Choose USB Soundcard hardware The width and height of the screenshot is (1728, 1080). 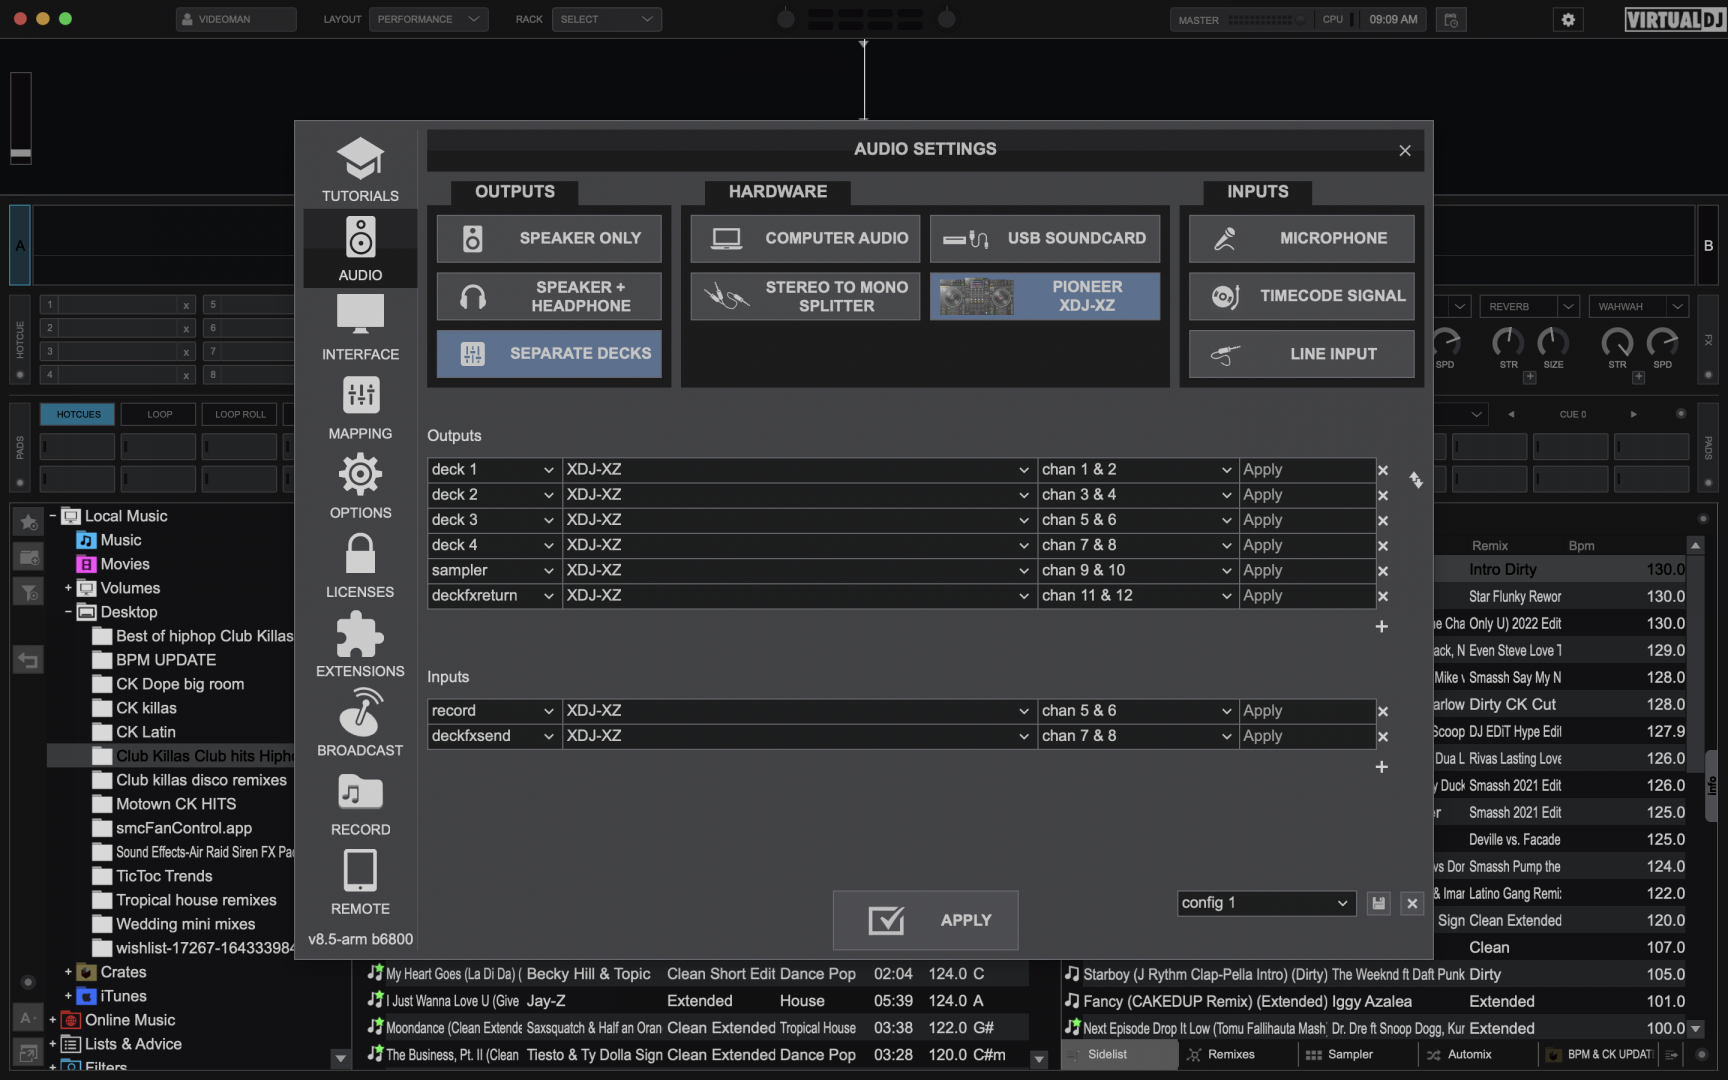point(1045,238)
